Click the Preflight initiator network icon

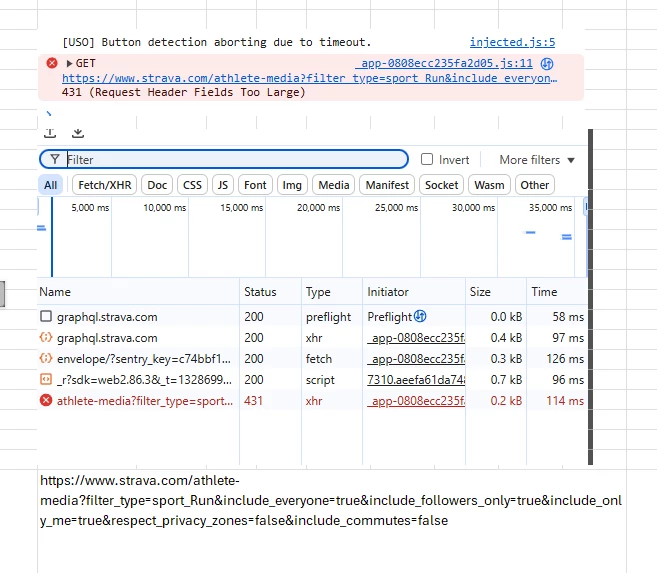[420, 316]
